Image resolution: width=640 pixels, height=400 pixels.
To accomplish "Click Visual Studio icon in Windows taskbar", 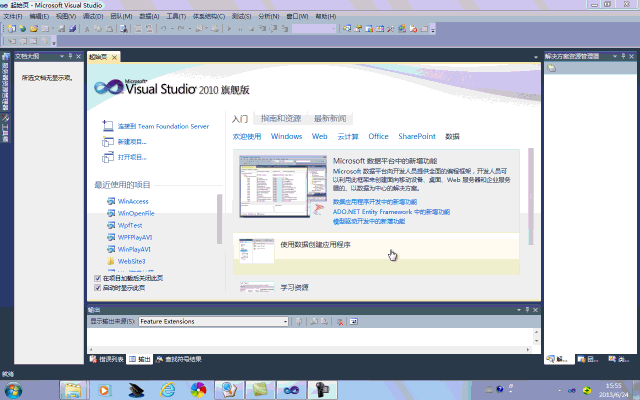I will pyautogui.click(x=291, y=390).
